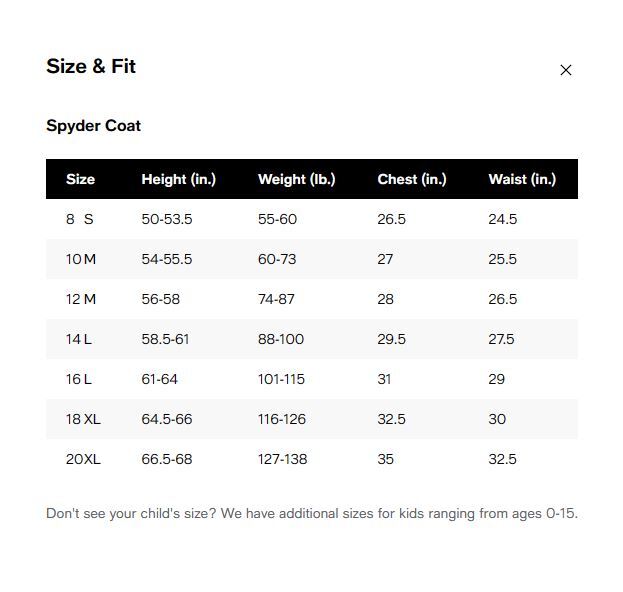Click the Spyder Coat subtitle
Image resolution: width=623 pixels, height=592 pixels.
point(93,126)
